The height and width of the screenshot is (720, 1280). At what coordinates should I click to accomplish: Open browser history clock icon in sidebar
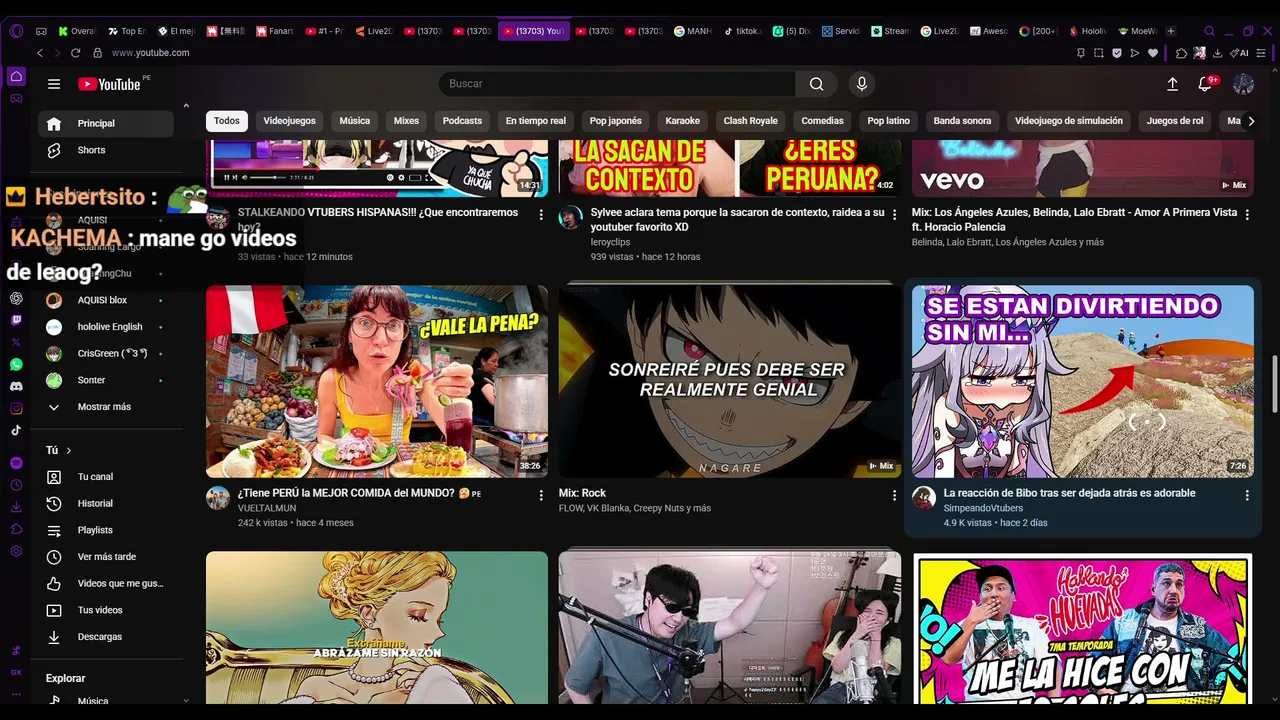[x=16, y=485]
